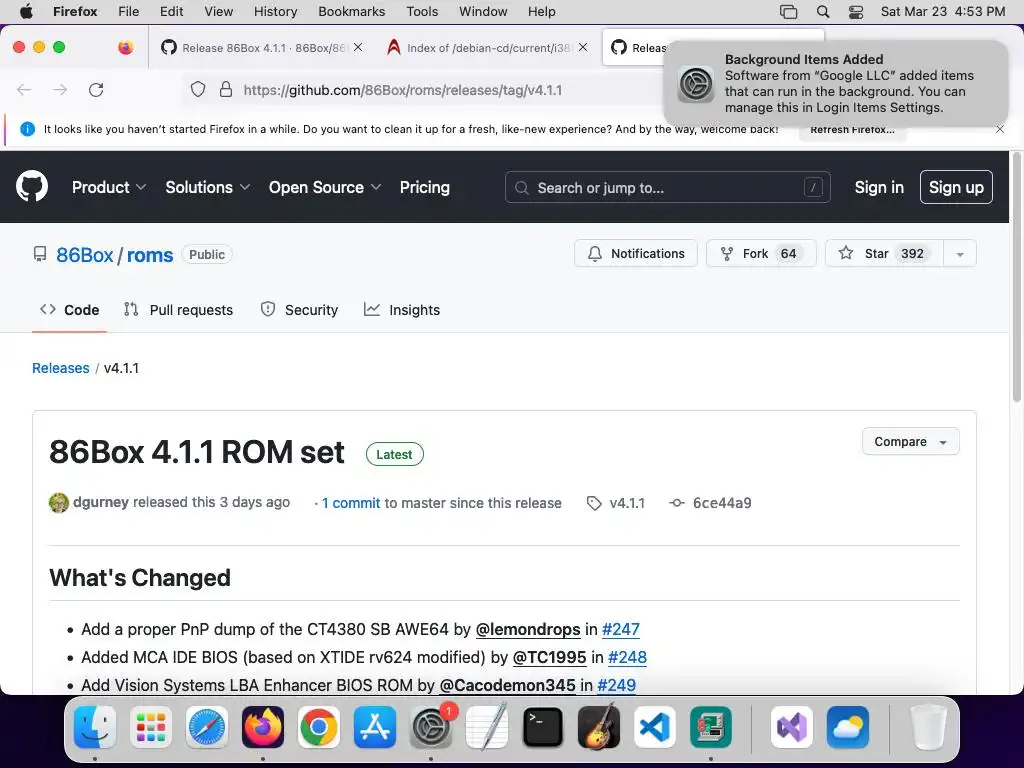Open the @lemondrops user mention
Screen dimensions: 1024x768
[x=528, y=629]
